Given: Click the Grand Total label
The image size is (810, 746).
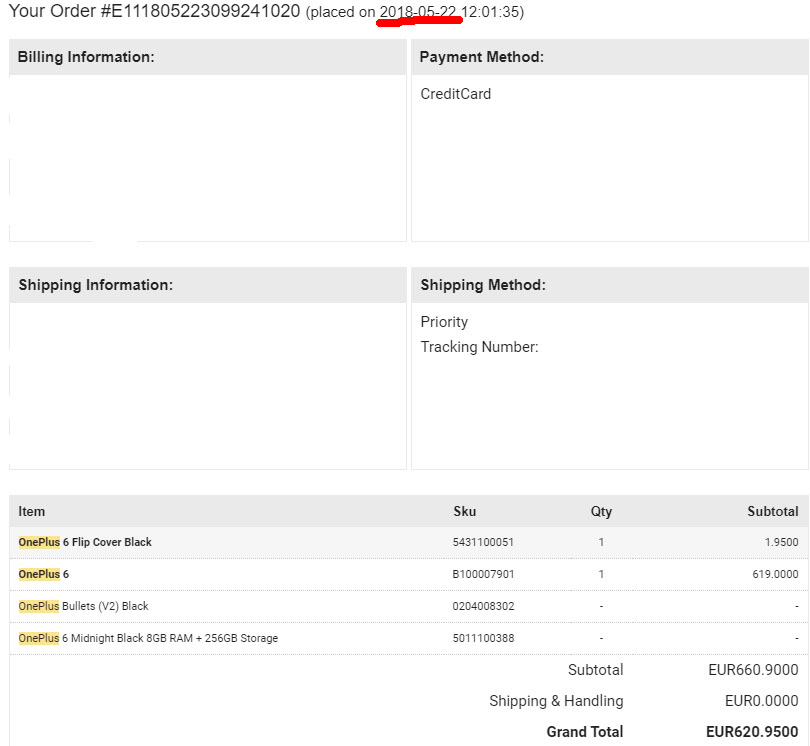Looking at the screenshot, I should coord(585,732).
